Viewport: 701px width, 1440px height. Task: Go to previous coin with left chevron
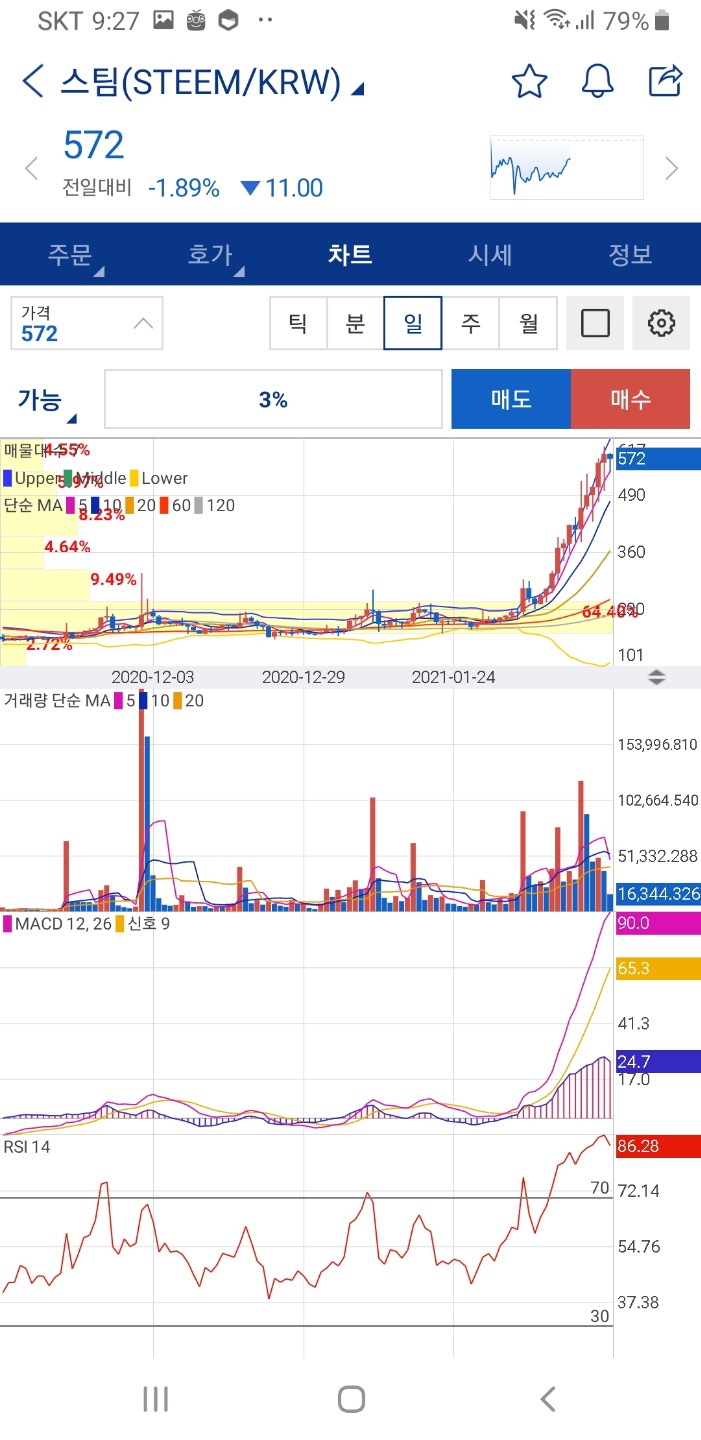[x=31, y=168]
